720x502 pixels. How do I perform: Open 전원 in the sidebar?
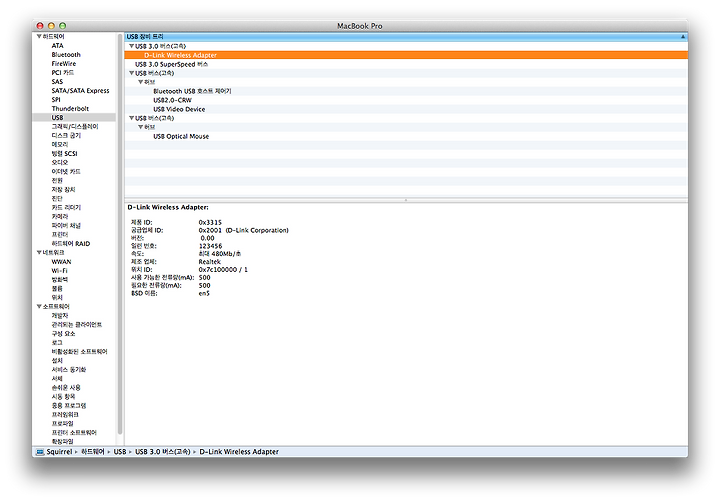[57, 180]
